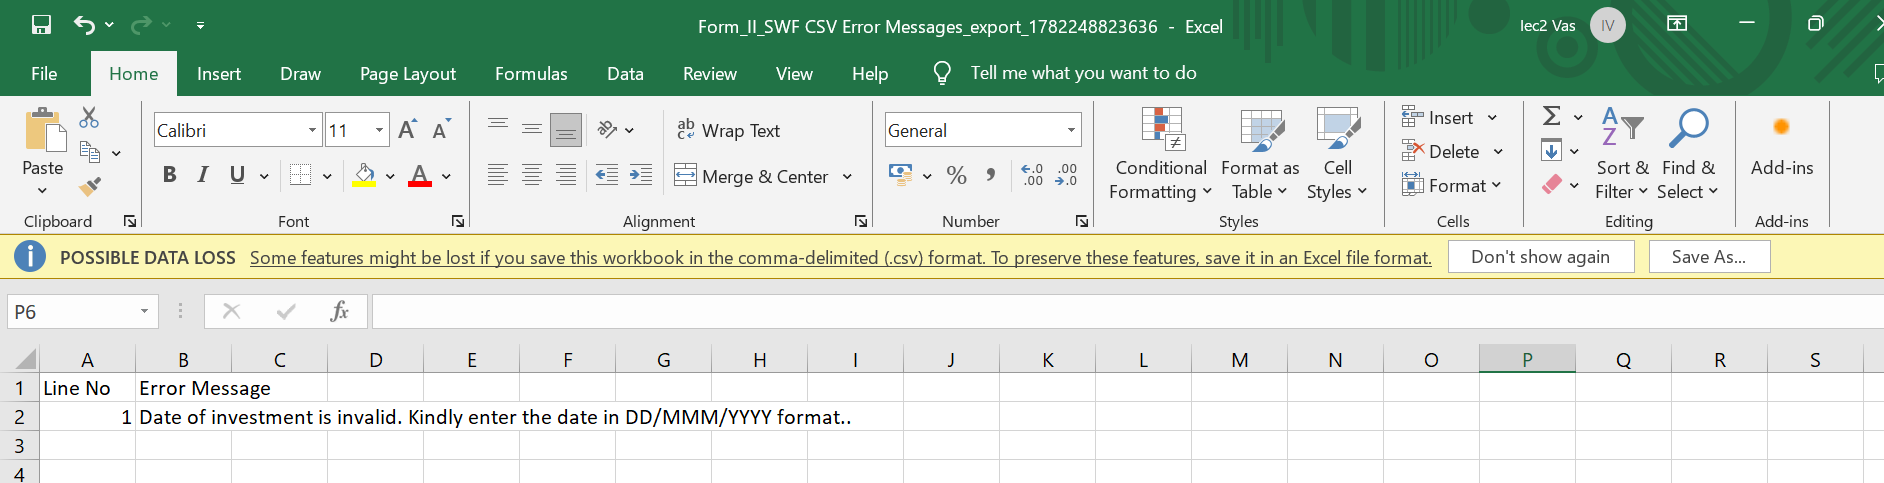1884x483 pixels.
Task: Select column P header
Action: (x=1527, y=359)
